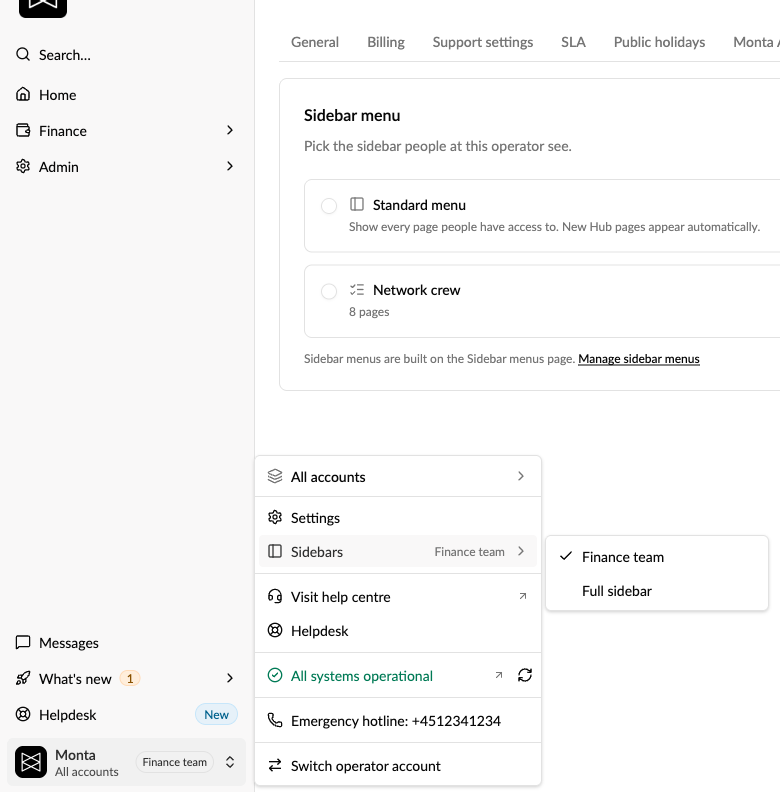
Task: Select the Network crew radio button
Action: point(329,291)
